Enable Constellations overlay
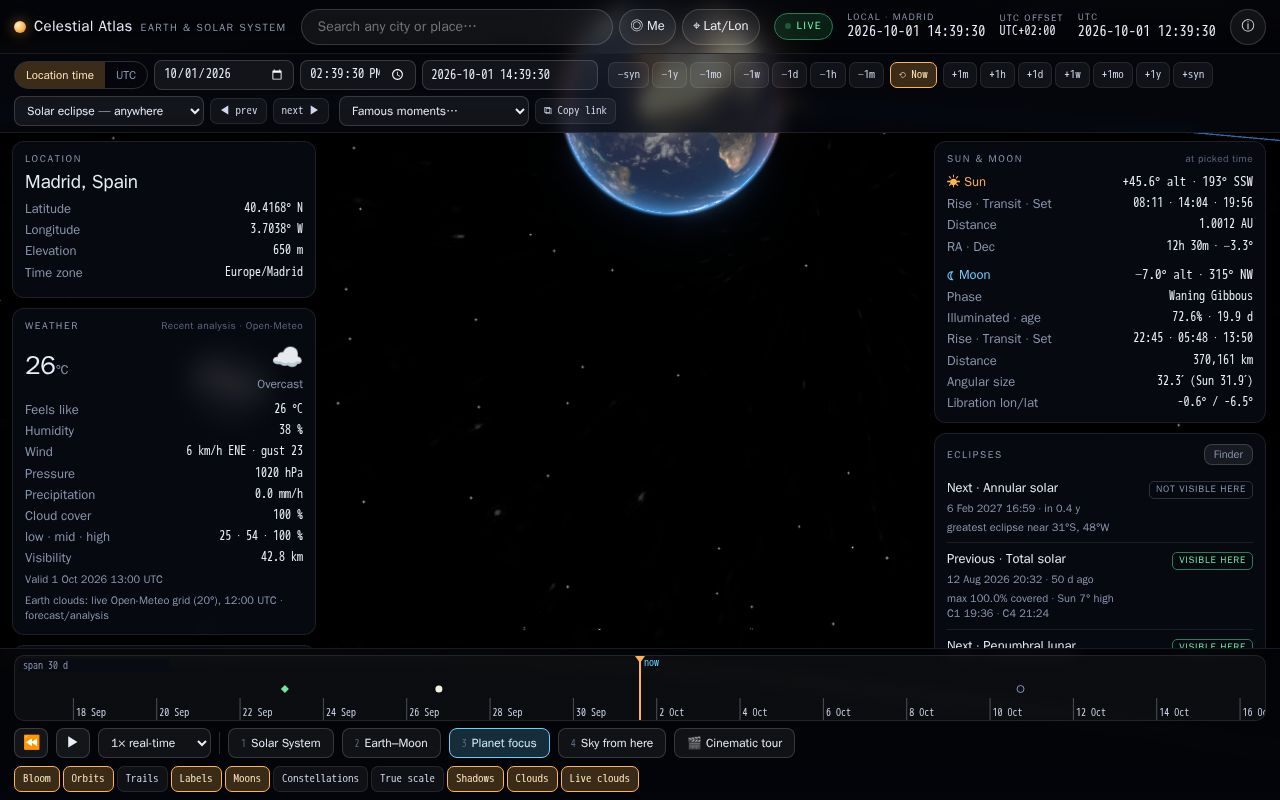This screenshot has height=800, width=1280. (320, 778)
